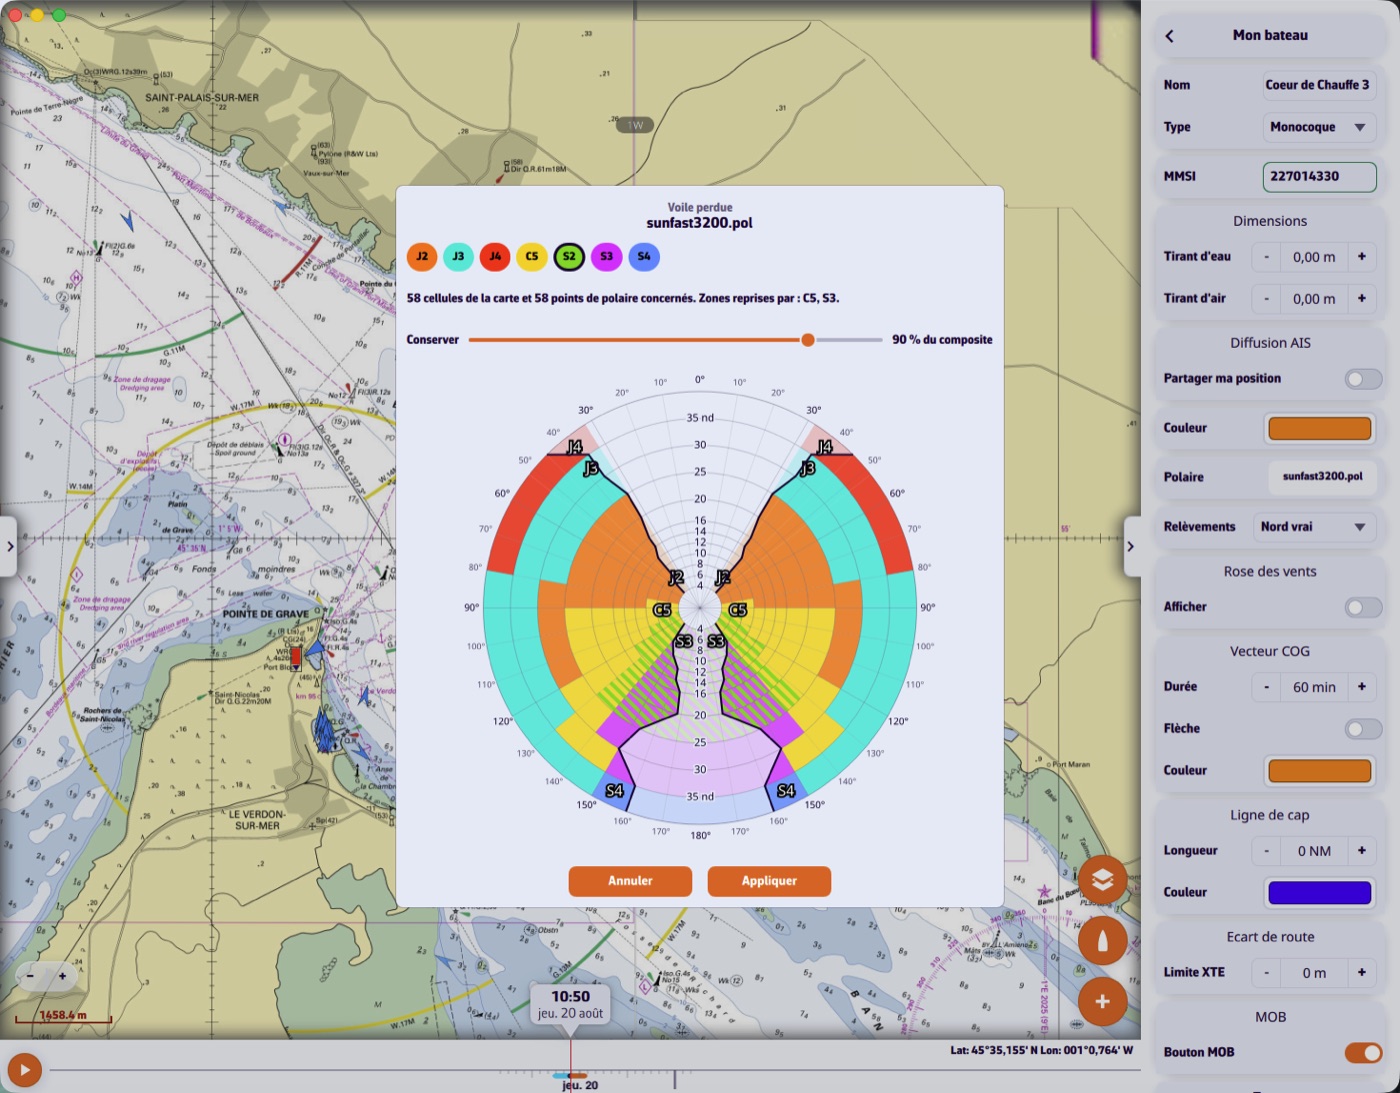Click Annuler to cancel sail loss

[630, 881]
